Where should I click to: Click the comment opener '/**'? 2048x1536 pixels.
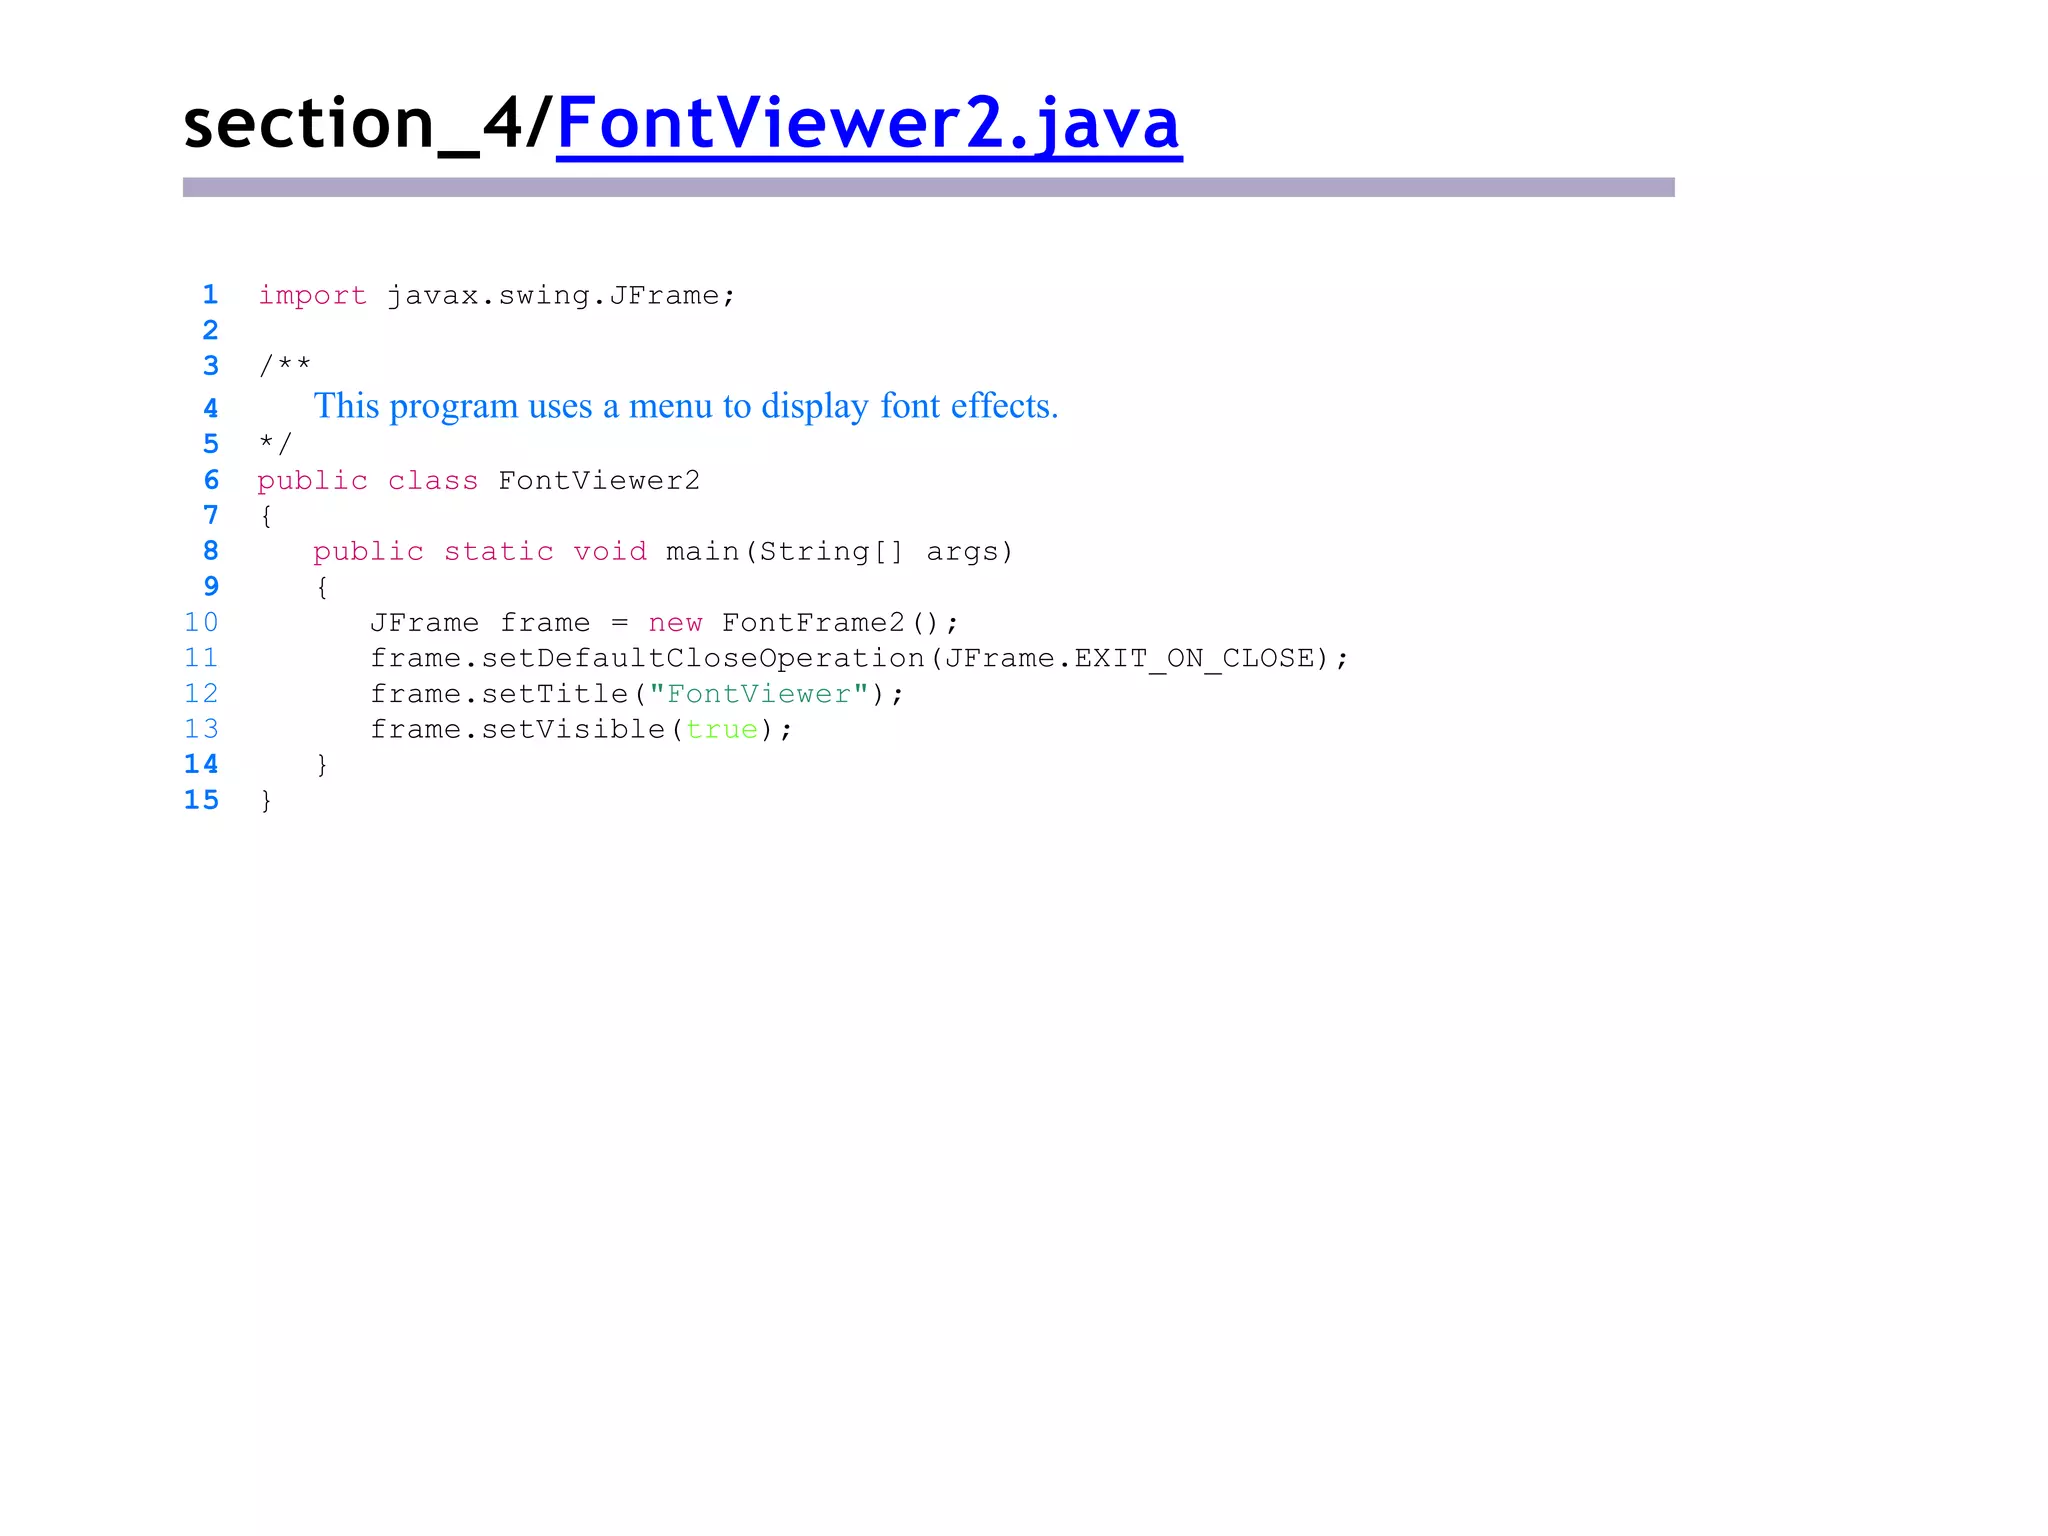pos(285,365)
